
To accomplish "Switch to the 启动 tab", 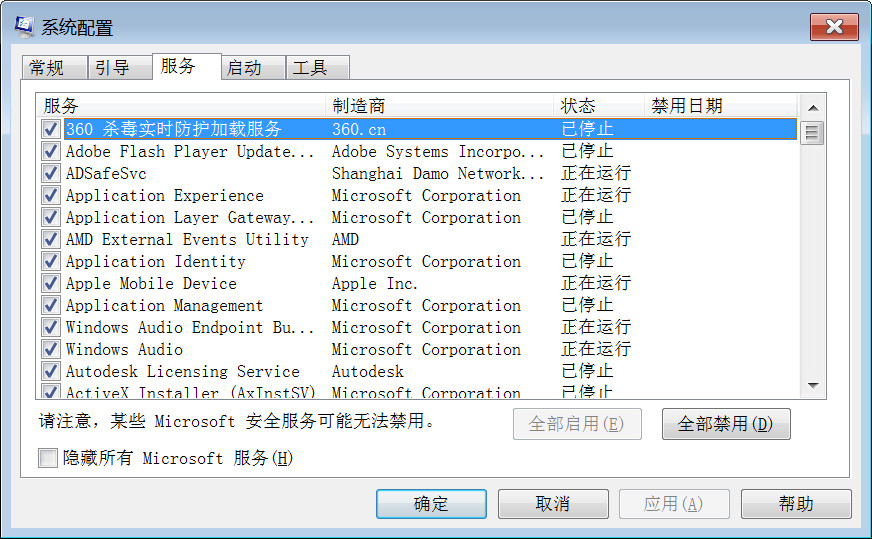I will 244,68.
